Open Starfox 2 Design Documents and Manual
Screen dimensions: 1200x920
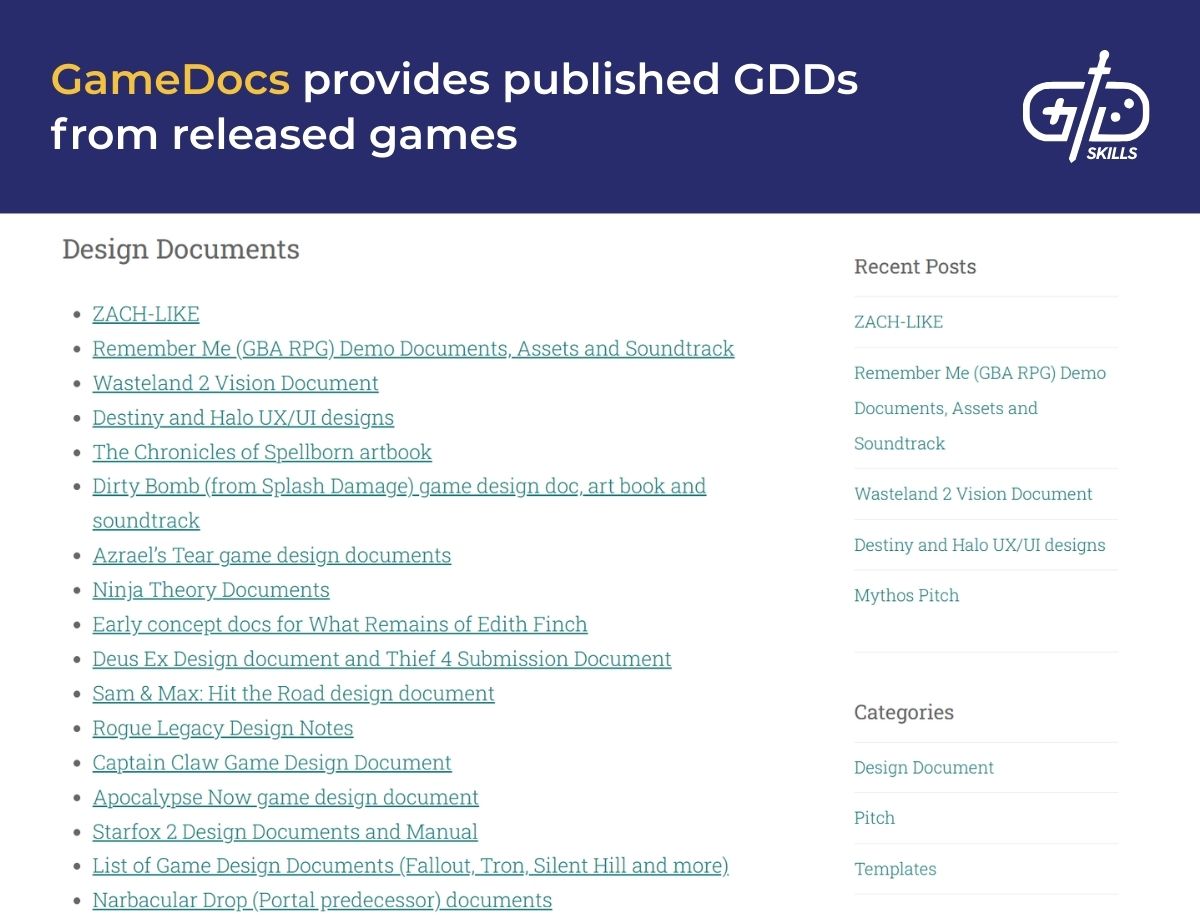285,832
